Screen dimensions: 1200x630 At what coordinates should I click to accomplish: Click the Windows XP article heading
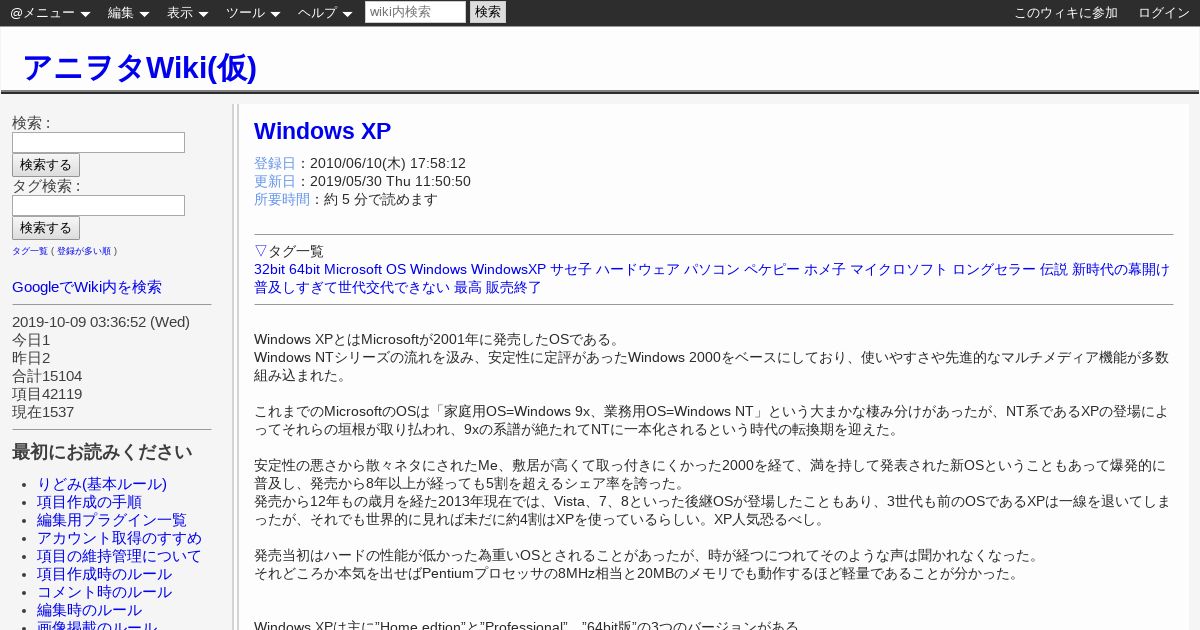(x=322, y=131)
